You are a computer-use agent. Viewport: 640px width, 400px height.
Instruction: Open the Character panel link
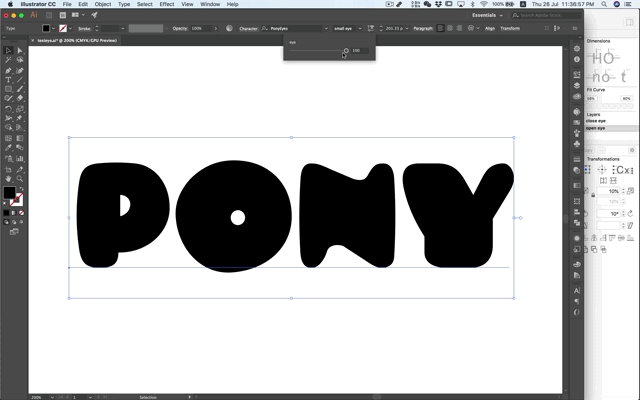pos(248,29)
